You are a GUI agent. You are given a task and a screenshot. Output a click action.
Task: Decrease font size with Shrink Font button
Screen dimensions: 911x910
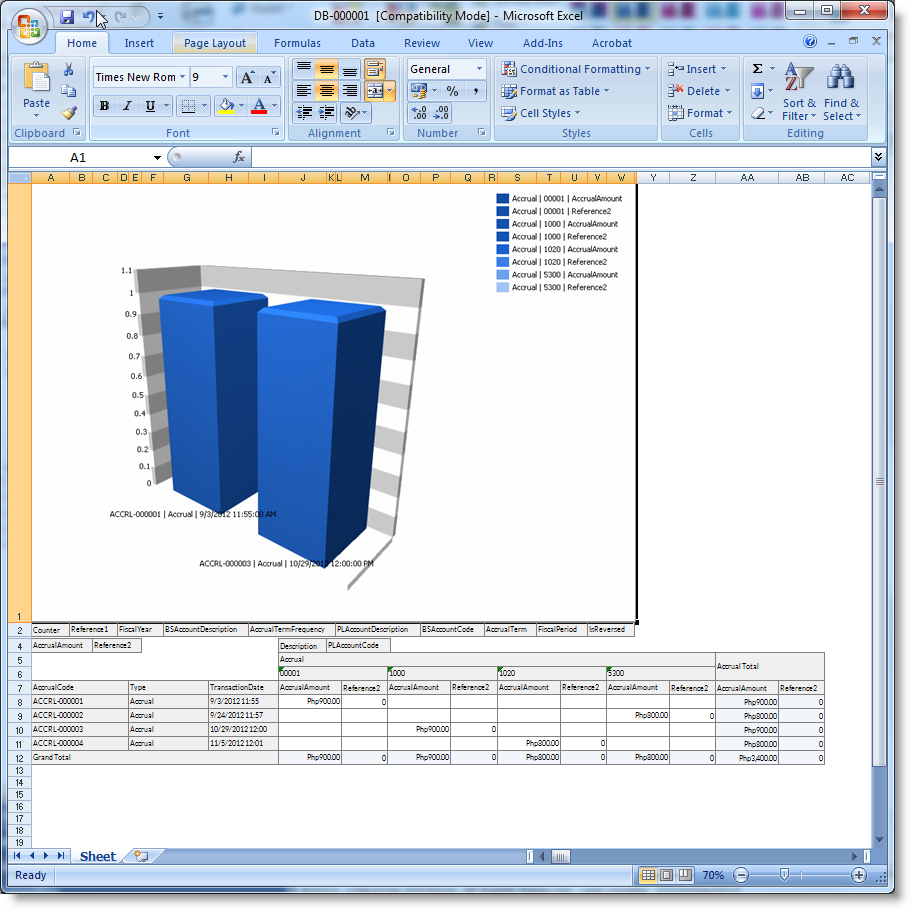point(268,77)
